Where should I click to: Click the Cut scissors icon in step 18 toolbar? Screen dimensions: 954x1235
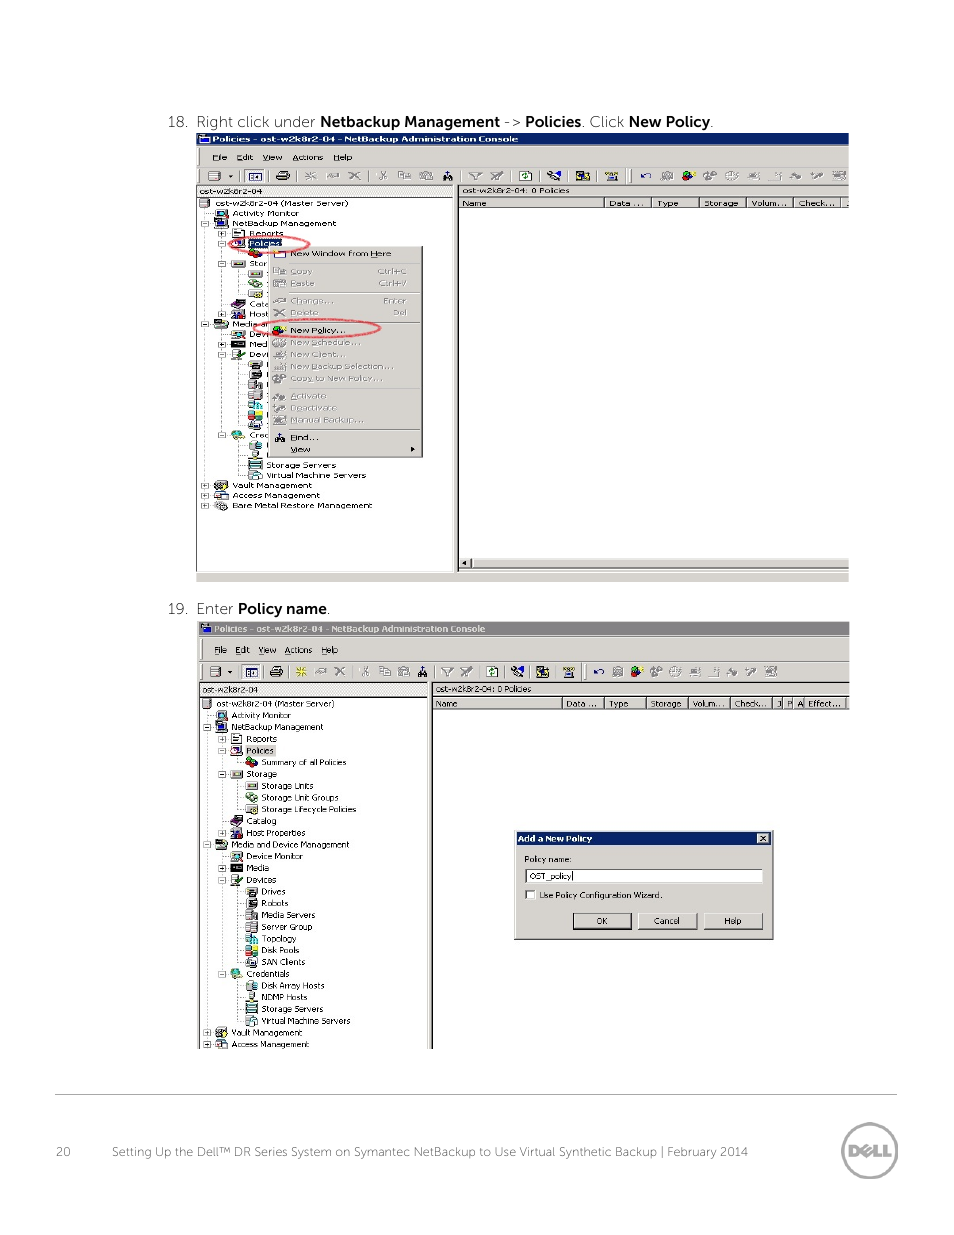(382, 176)
